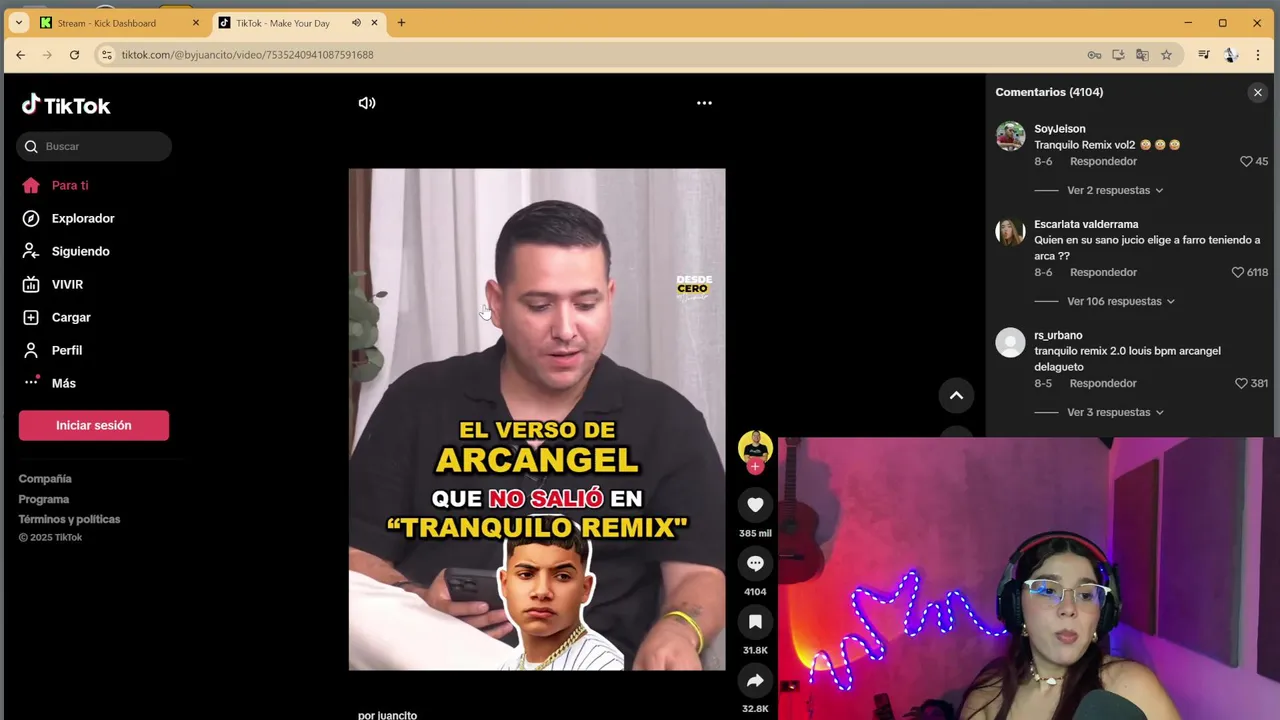Open the Compañía footer link
Screen dimensions: 1280x720
[x=45, y=479]
